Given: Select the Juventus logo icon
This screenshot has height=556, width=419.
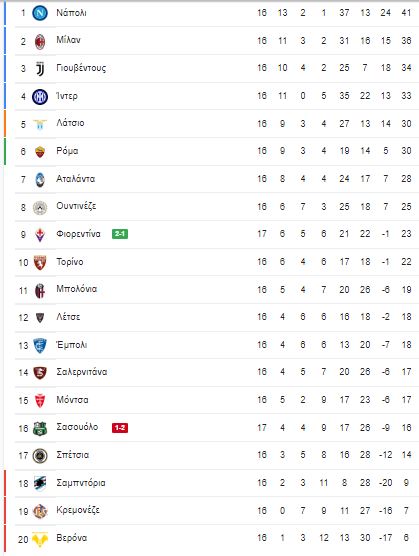Looking at the screenshot, I should [40, 69].
